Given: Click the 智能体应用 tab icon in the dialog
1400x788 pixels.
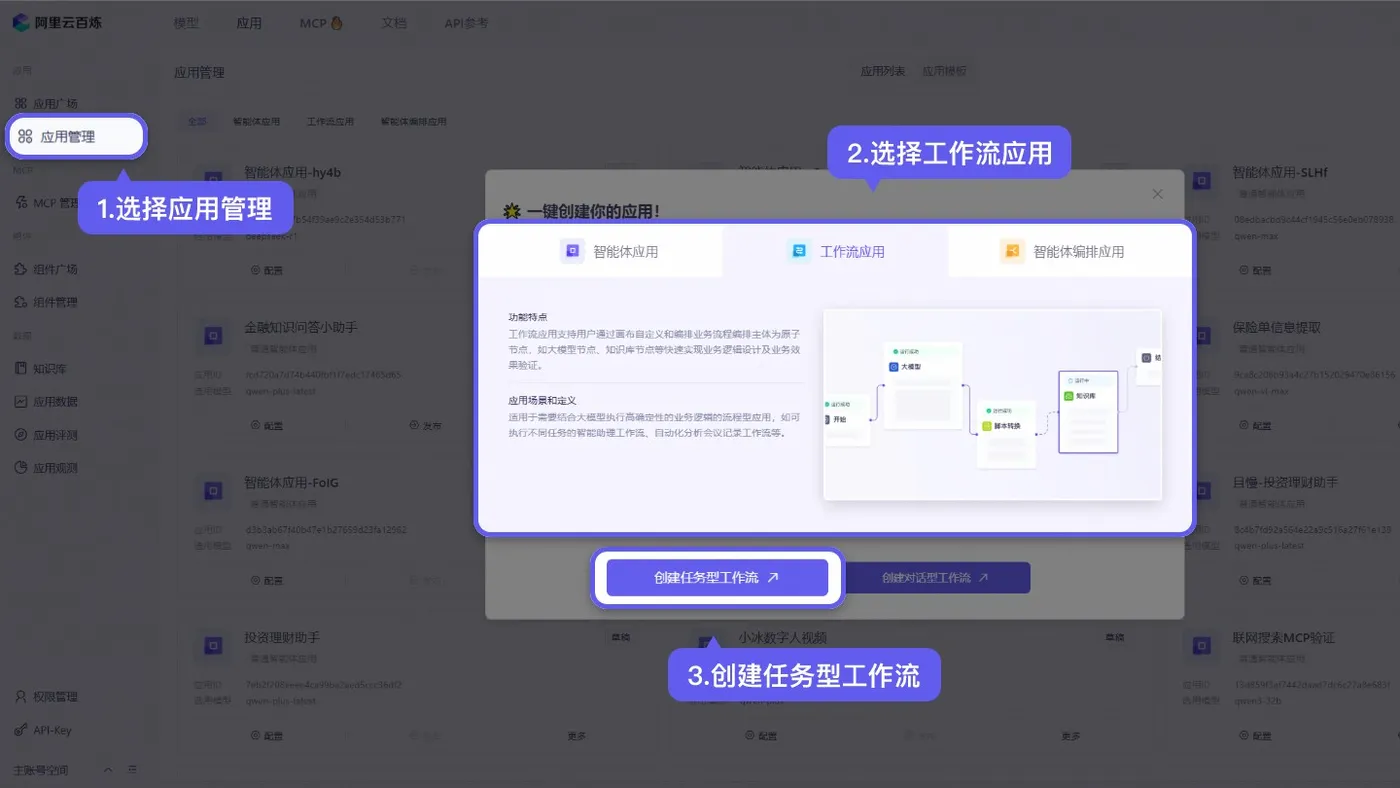Looking at the screenshot, I should (572, 252).
